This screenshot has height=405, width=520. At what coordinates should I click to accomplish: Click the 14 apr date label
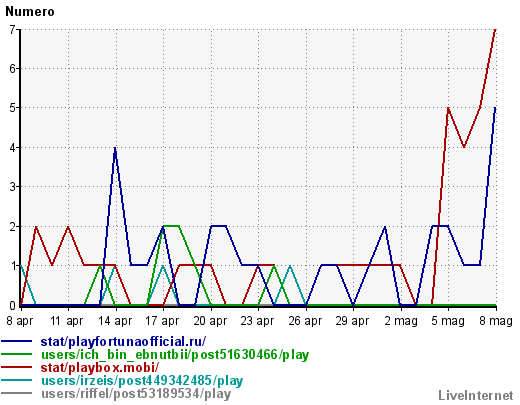click(x=115, y=321)
